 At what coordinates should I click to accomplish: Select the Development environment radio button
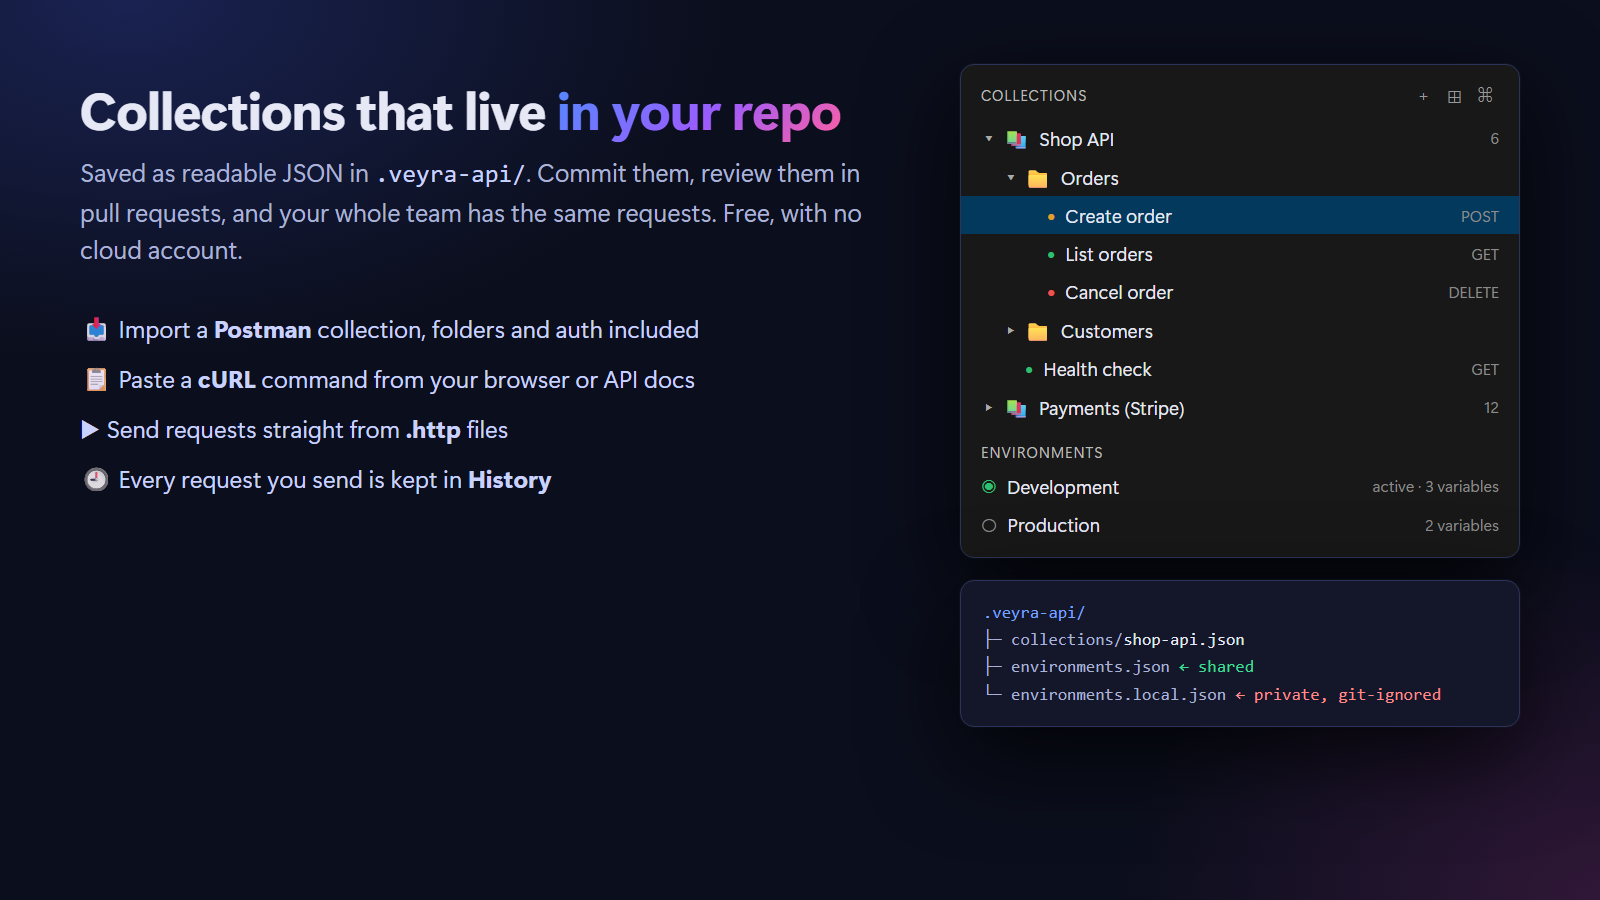[x=989, y=487]
